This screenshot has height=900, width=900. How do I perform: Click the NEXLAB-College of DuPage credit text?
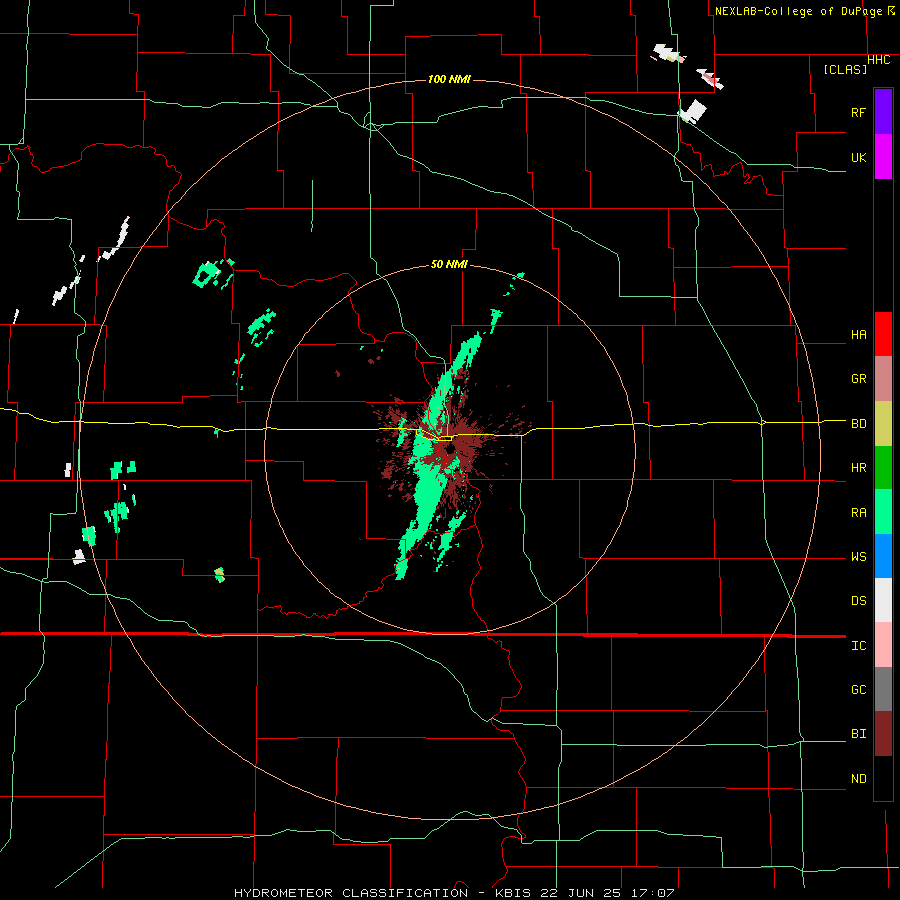tap(800, 11)
